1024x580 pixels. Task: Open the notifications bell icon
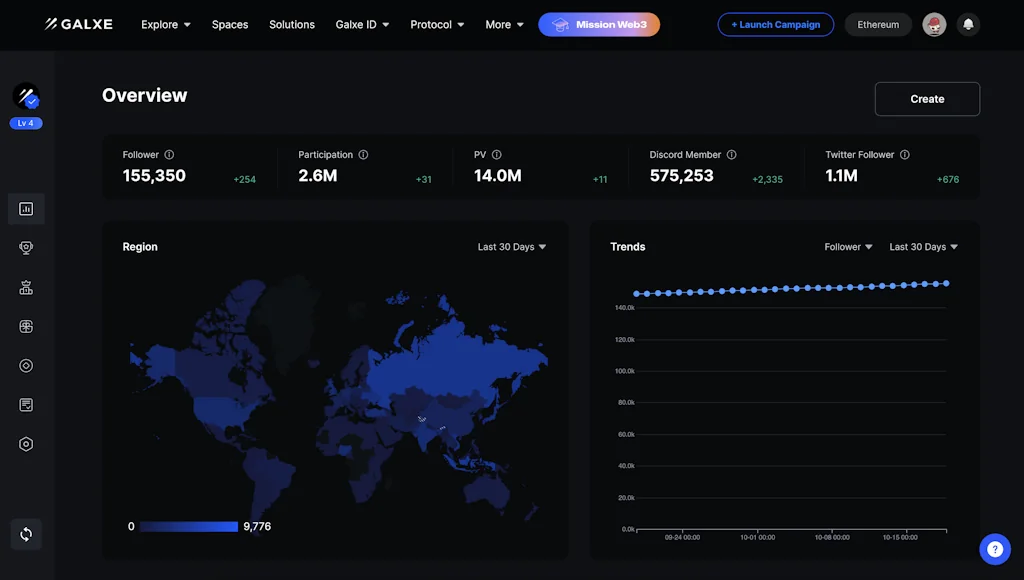968,25
